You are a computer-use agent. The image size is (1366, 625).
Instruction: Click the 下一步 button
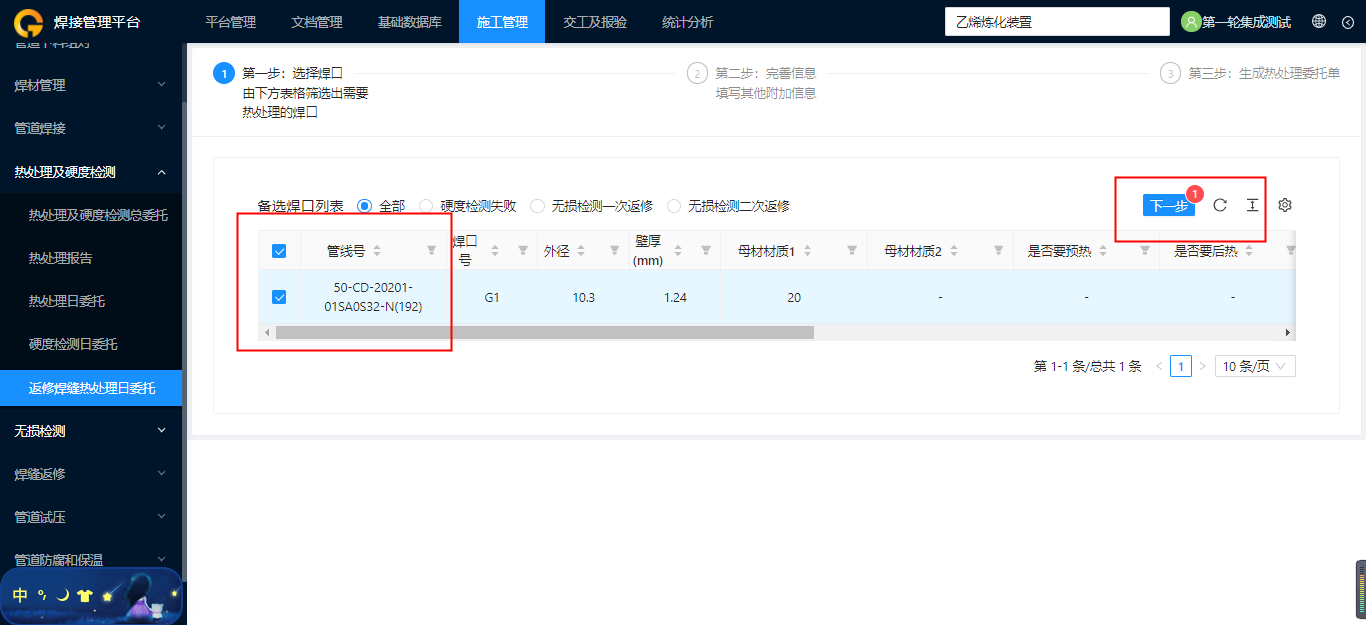[1169, 205]
